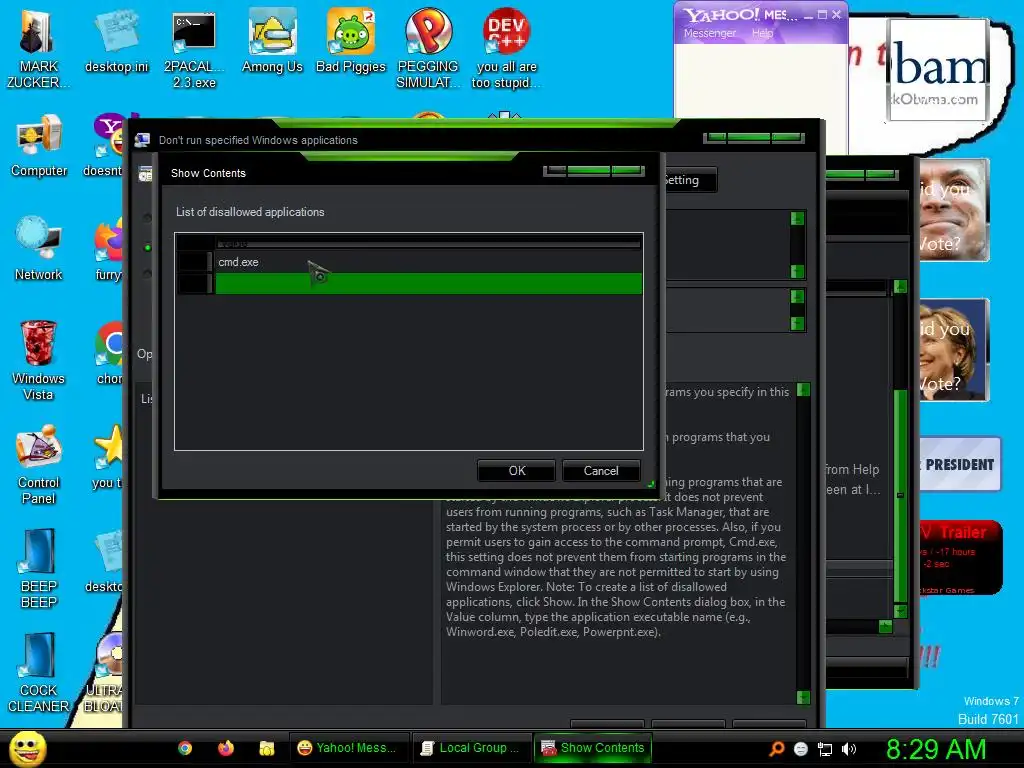Screen dimensions: 1024x768
Task: Open the Help menu in Yahoo Messenger
Action: [x=762, y=33]
